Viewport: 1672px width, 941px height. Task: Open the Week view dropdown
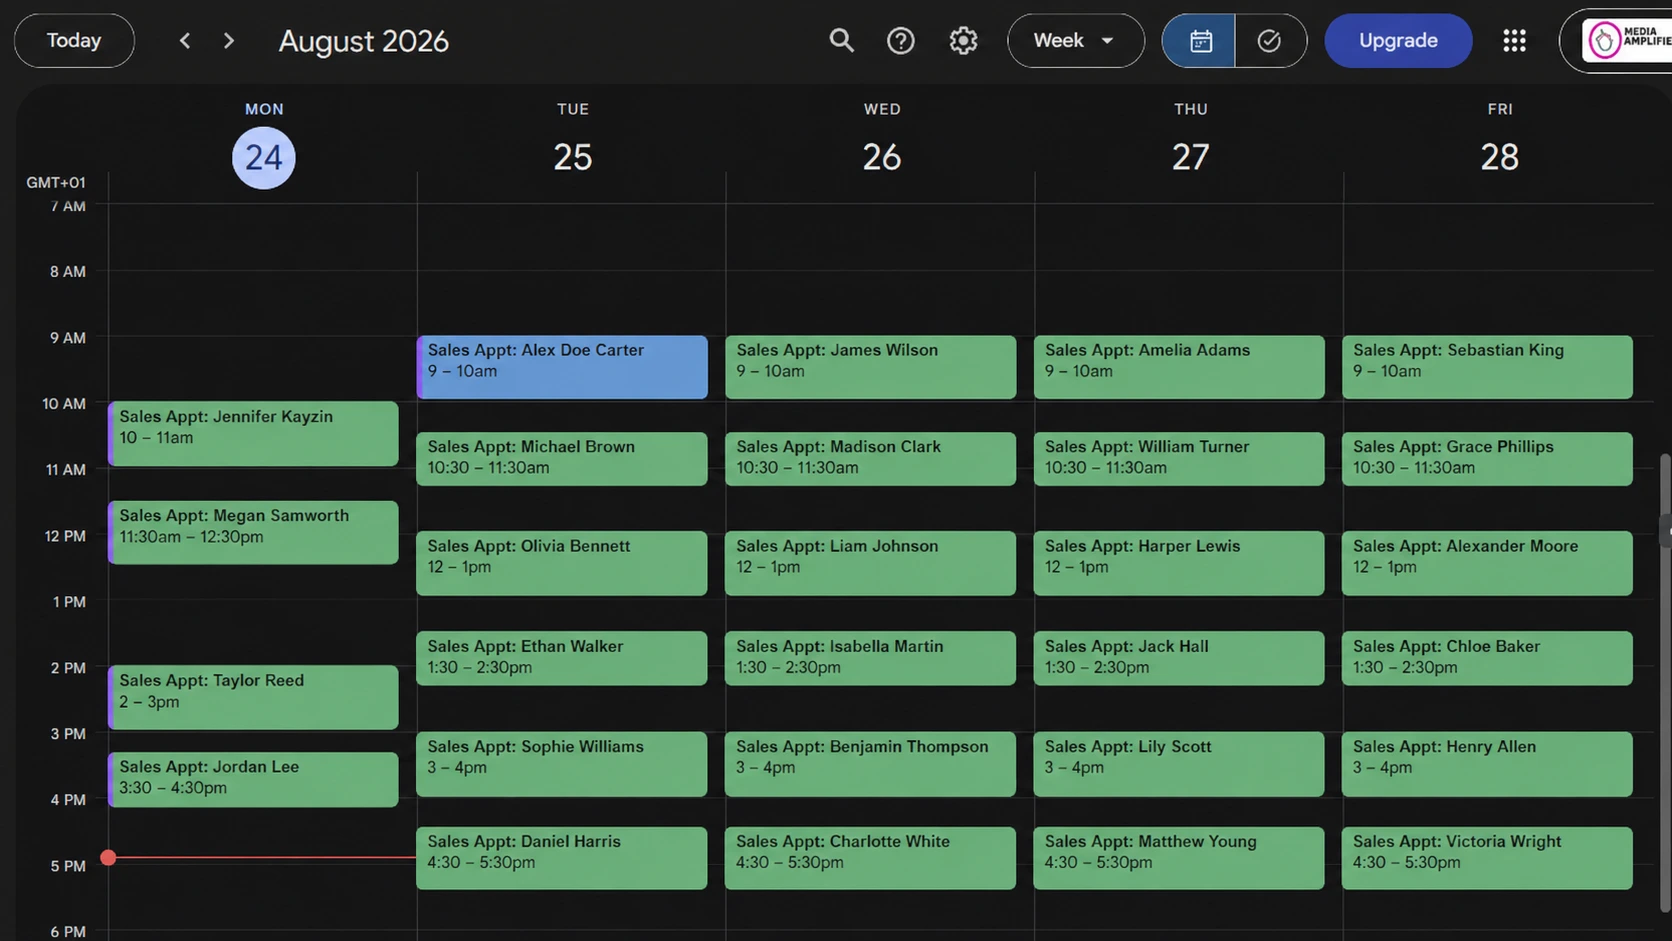[1075, 41]
